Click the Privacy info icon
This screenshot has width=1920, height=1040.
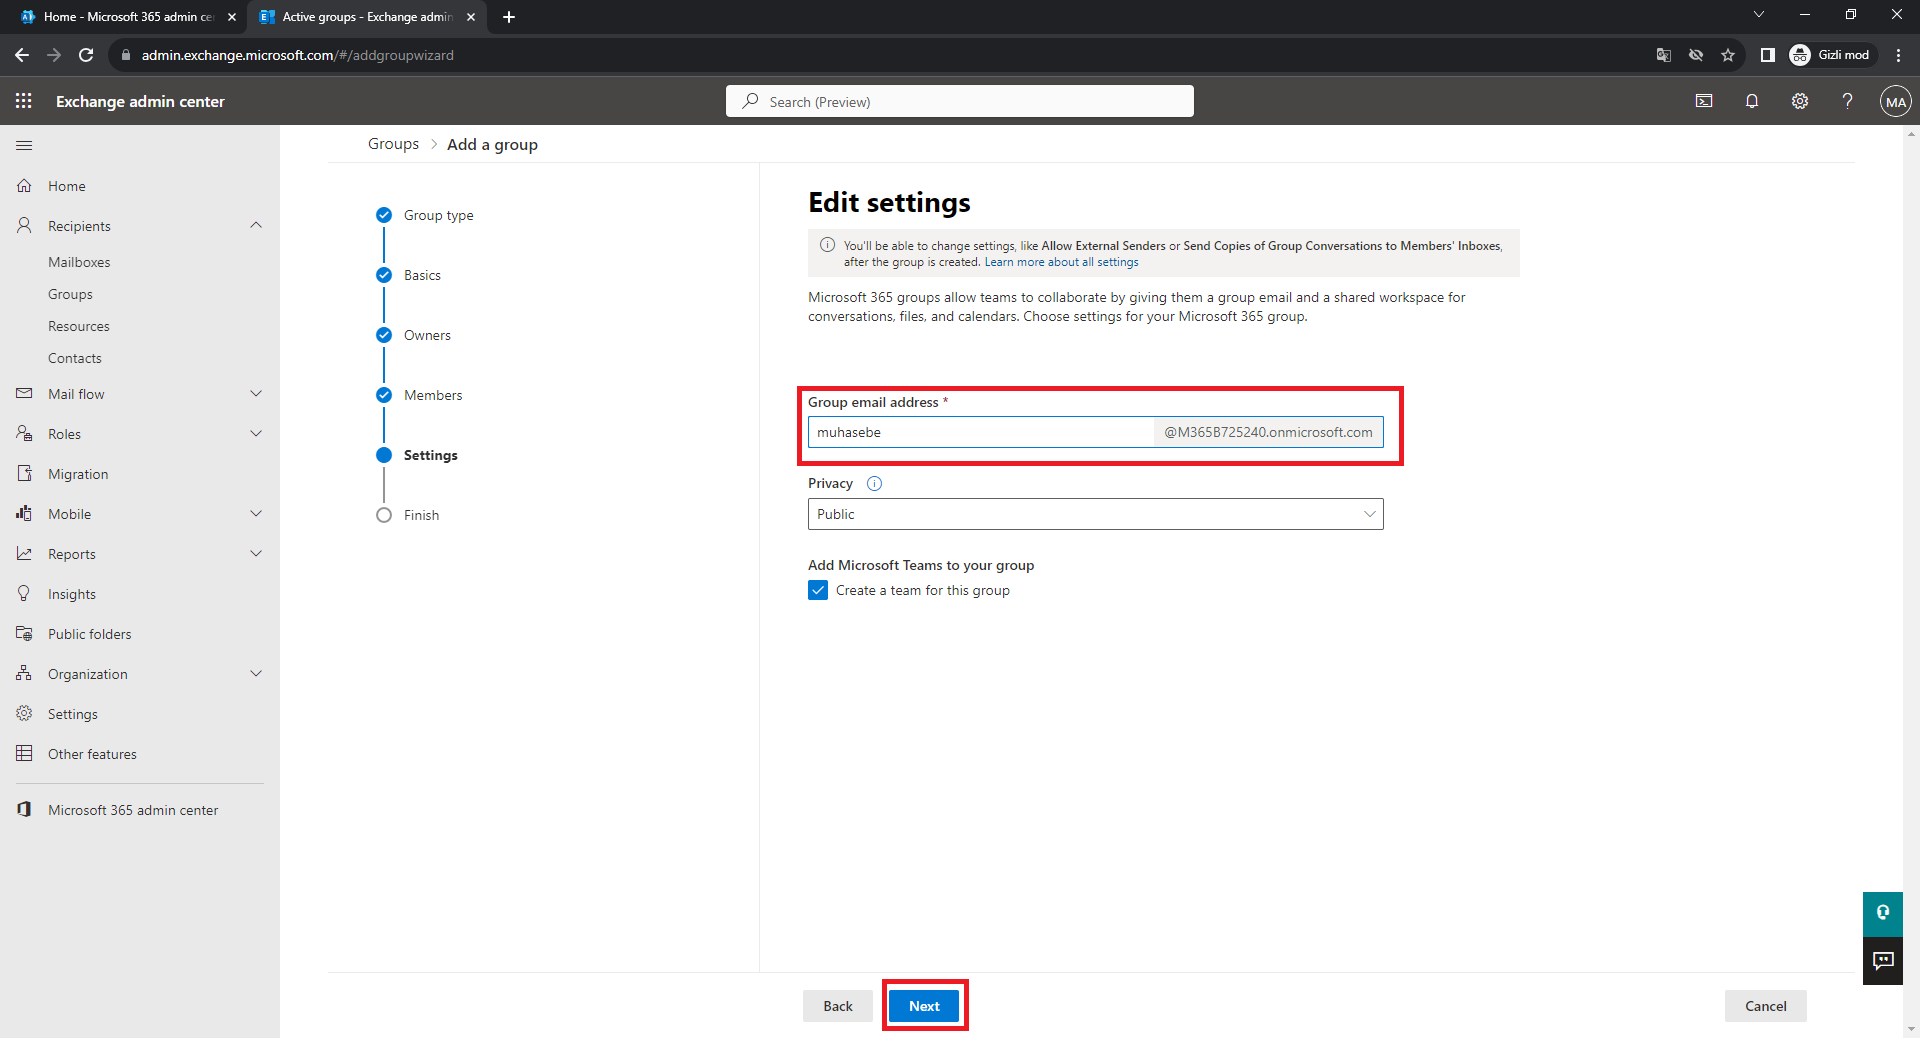pyautogui.click(x=874, y=484)
